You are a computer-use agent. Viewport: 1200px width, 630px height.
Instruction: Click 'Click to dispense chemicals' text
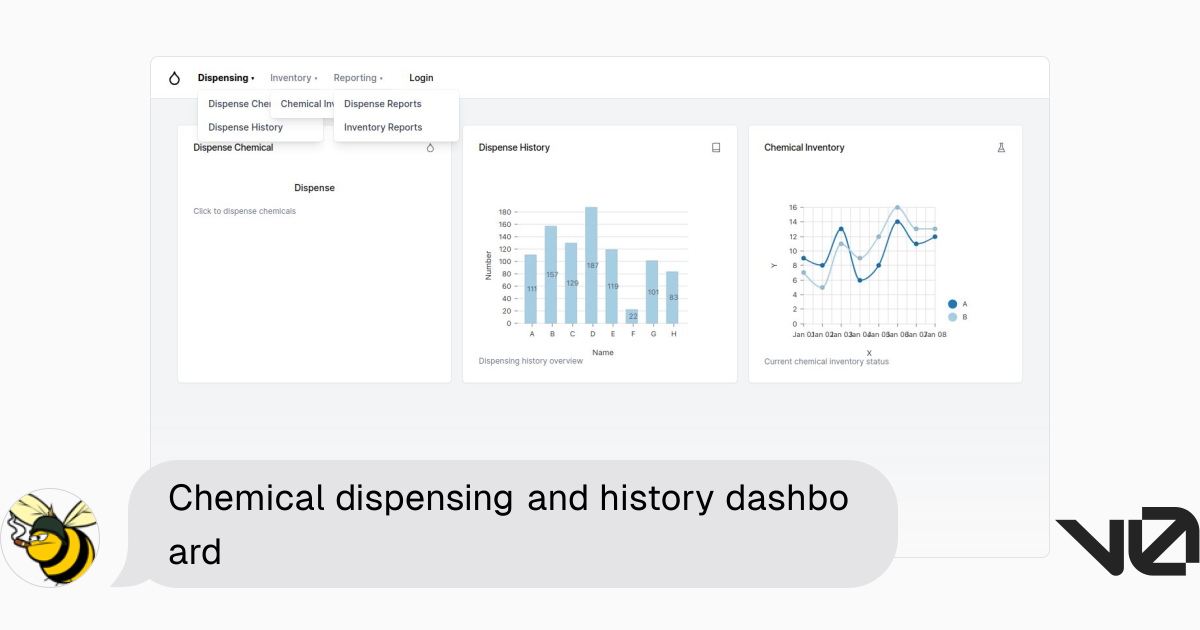(x=244, y=211)
